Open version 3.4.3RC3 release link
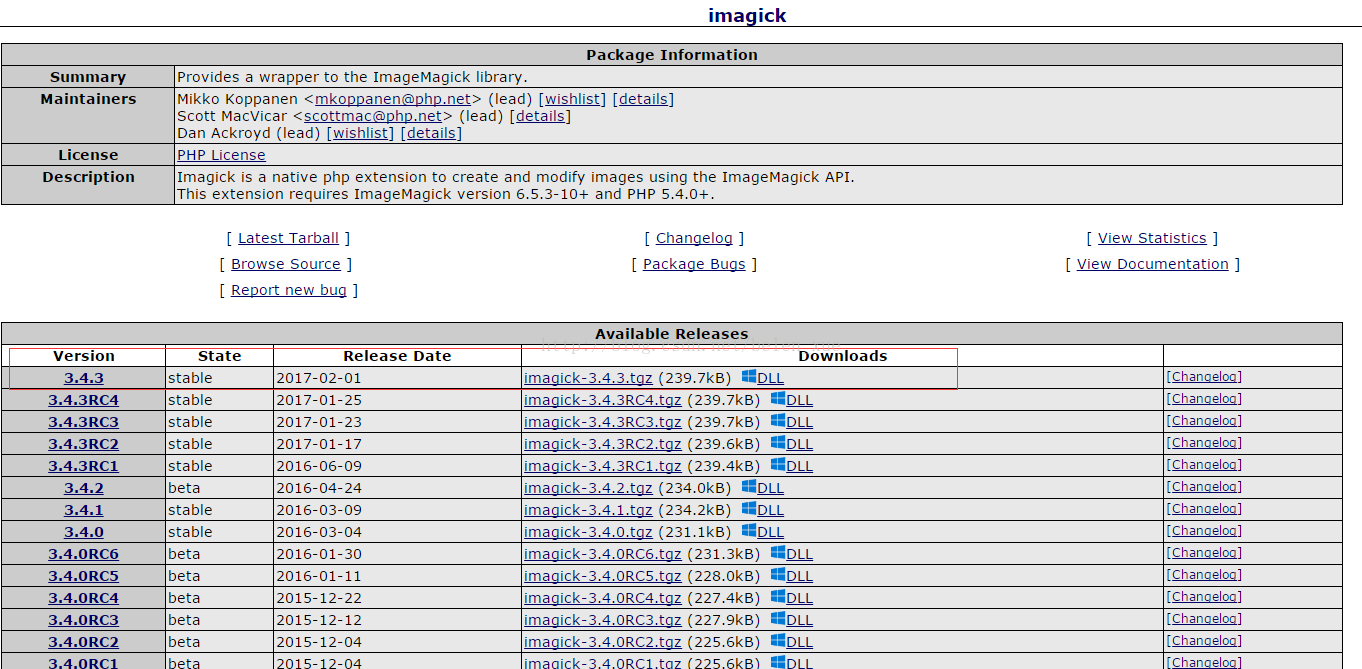Image resolution: width=1362 pixels, height=669 pixels. 84,422
